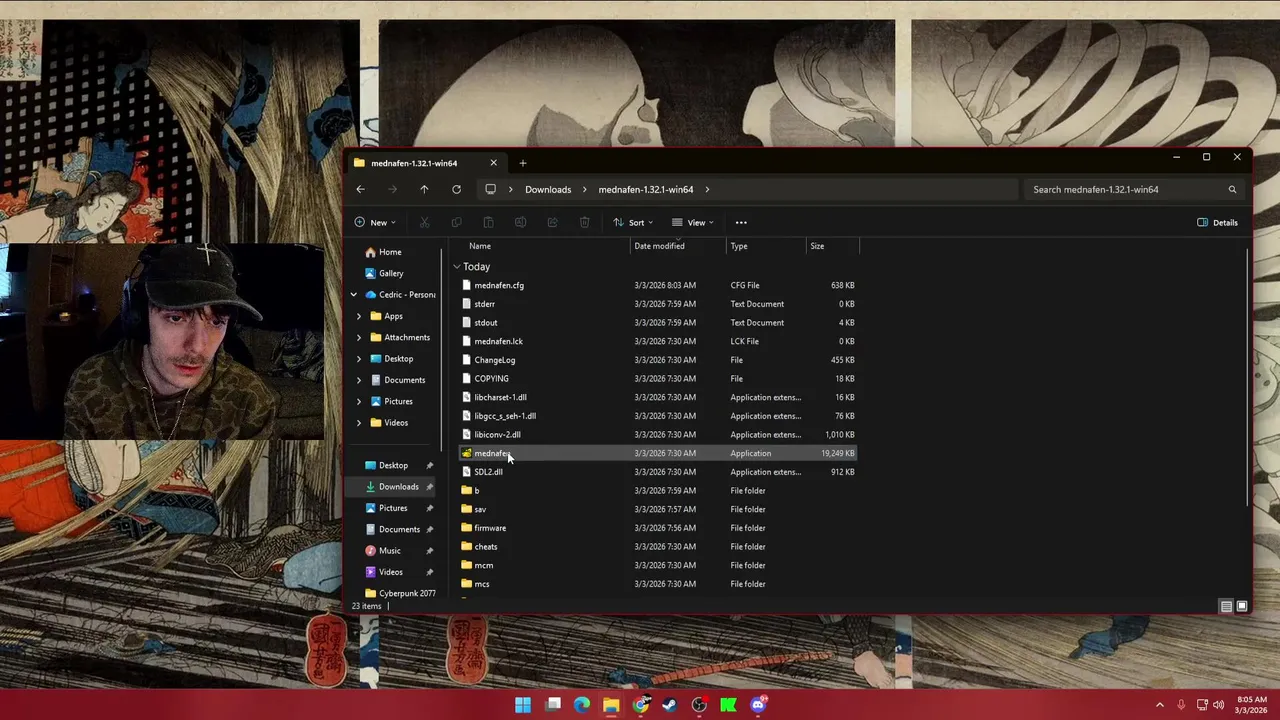Image resolution: width=1280 pixels, height=720 pixels.
Task: Expand the OneDrive Videos node
Action: point(359,423)
